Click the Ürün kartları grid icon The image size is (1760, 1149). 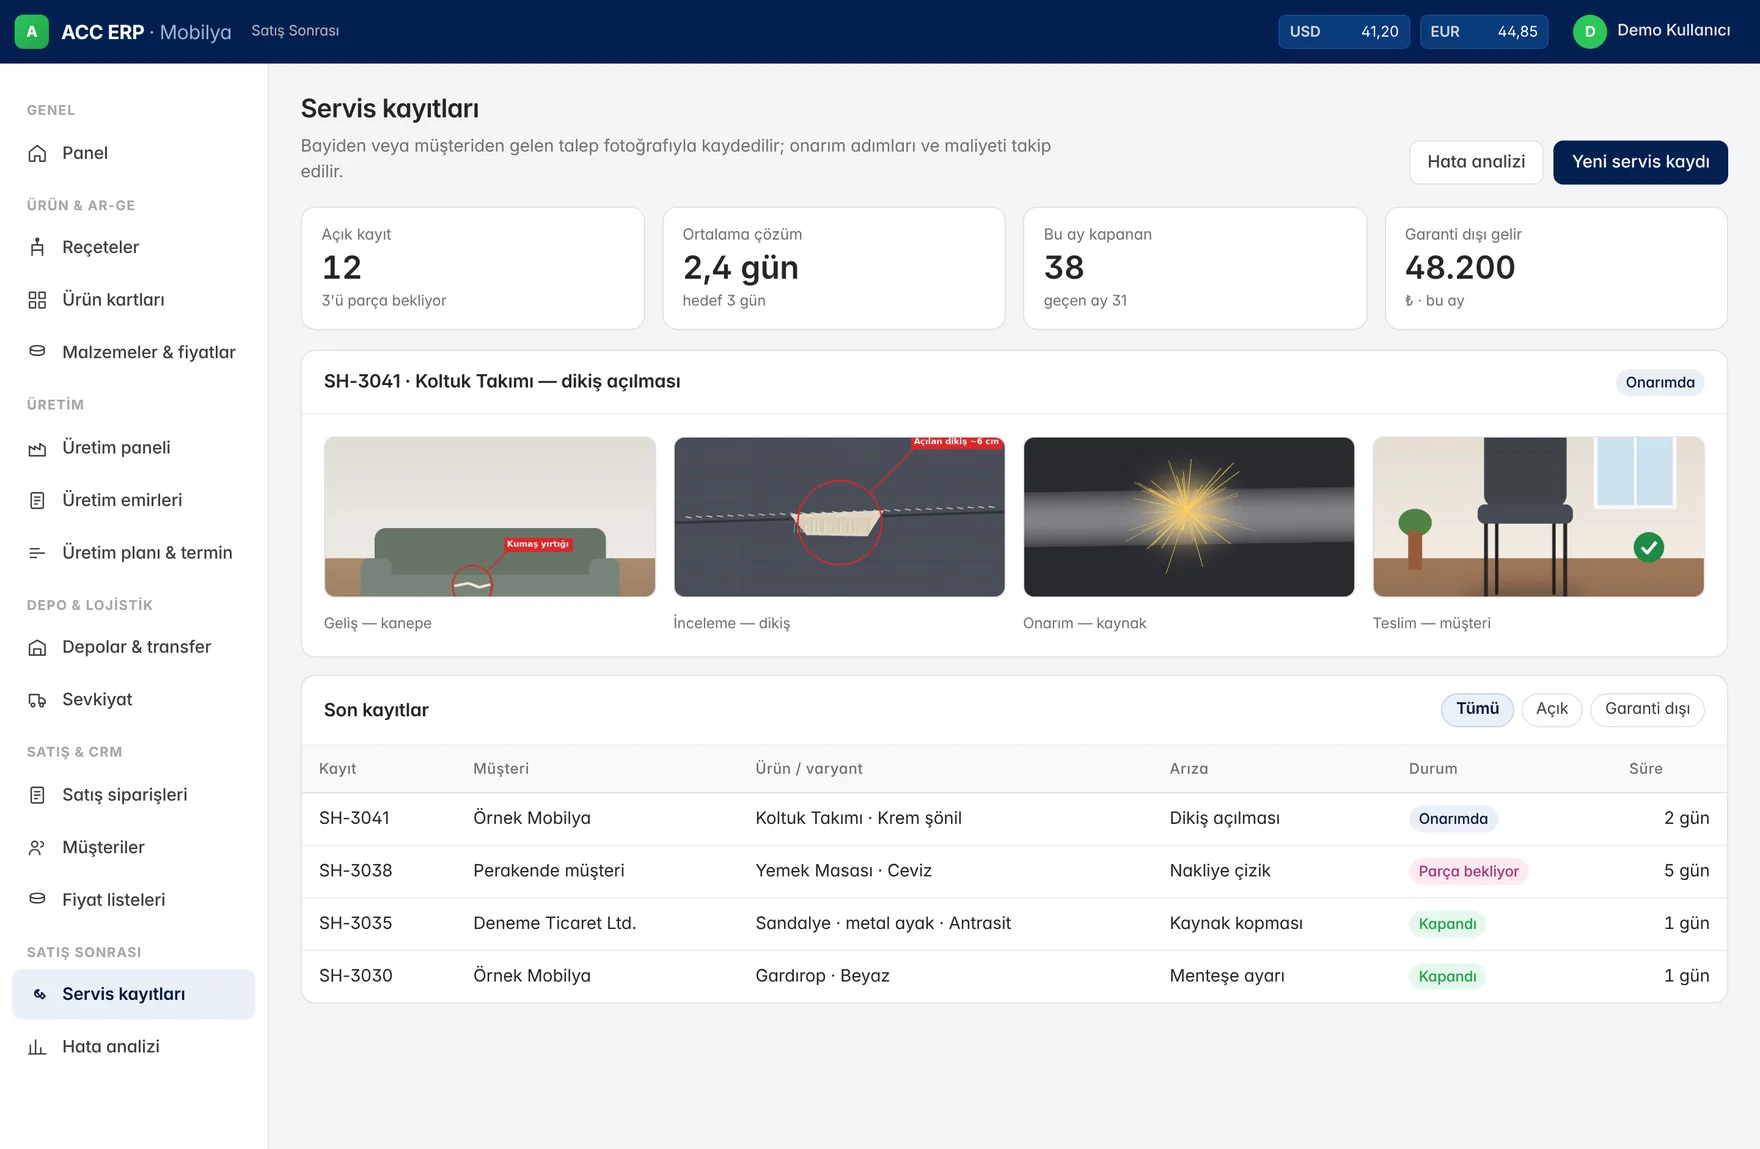click(x=37, y=300)
